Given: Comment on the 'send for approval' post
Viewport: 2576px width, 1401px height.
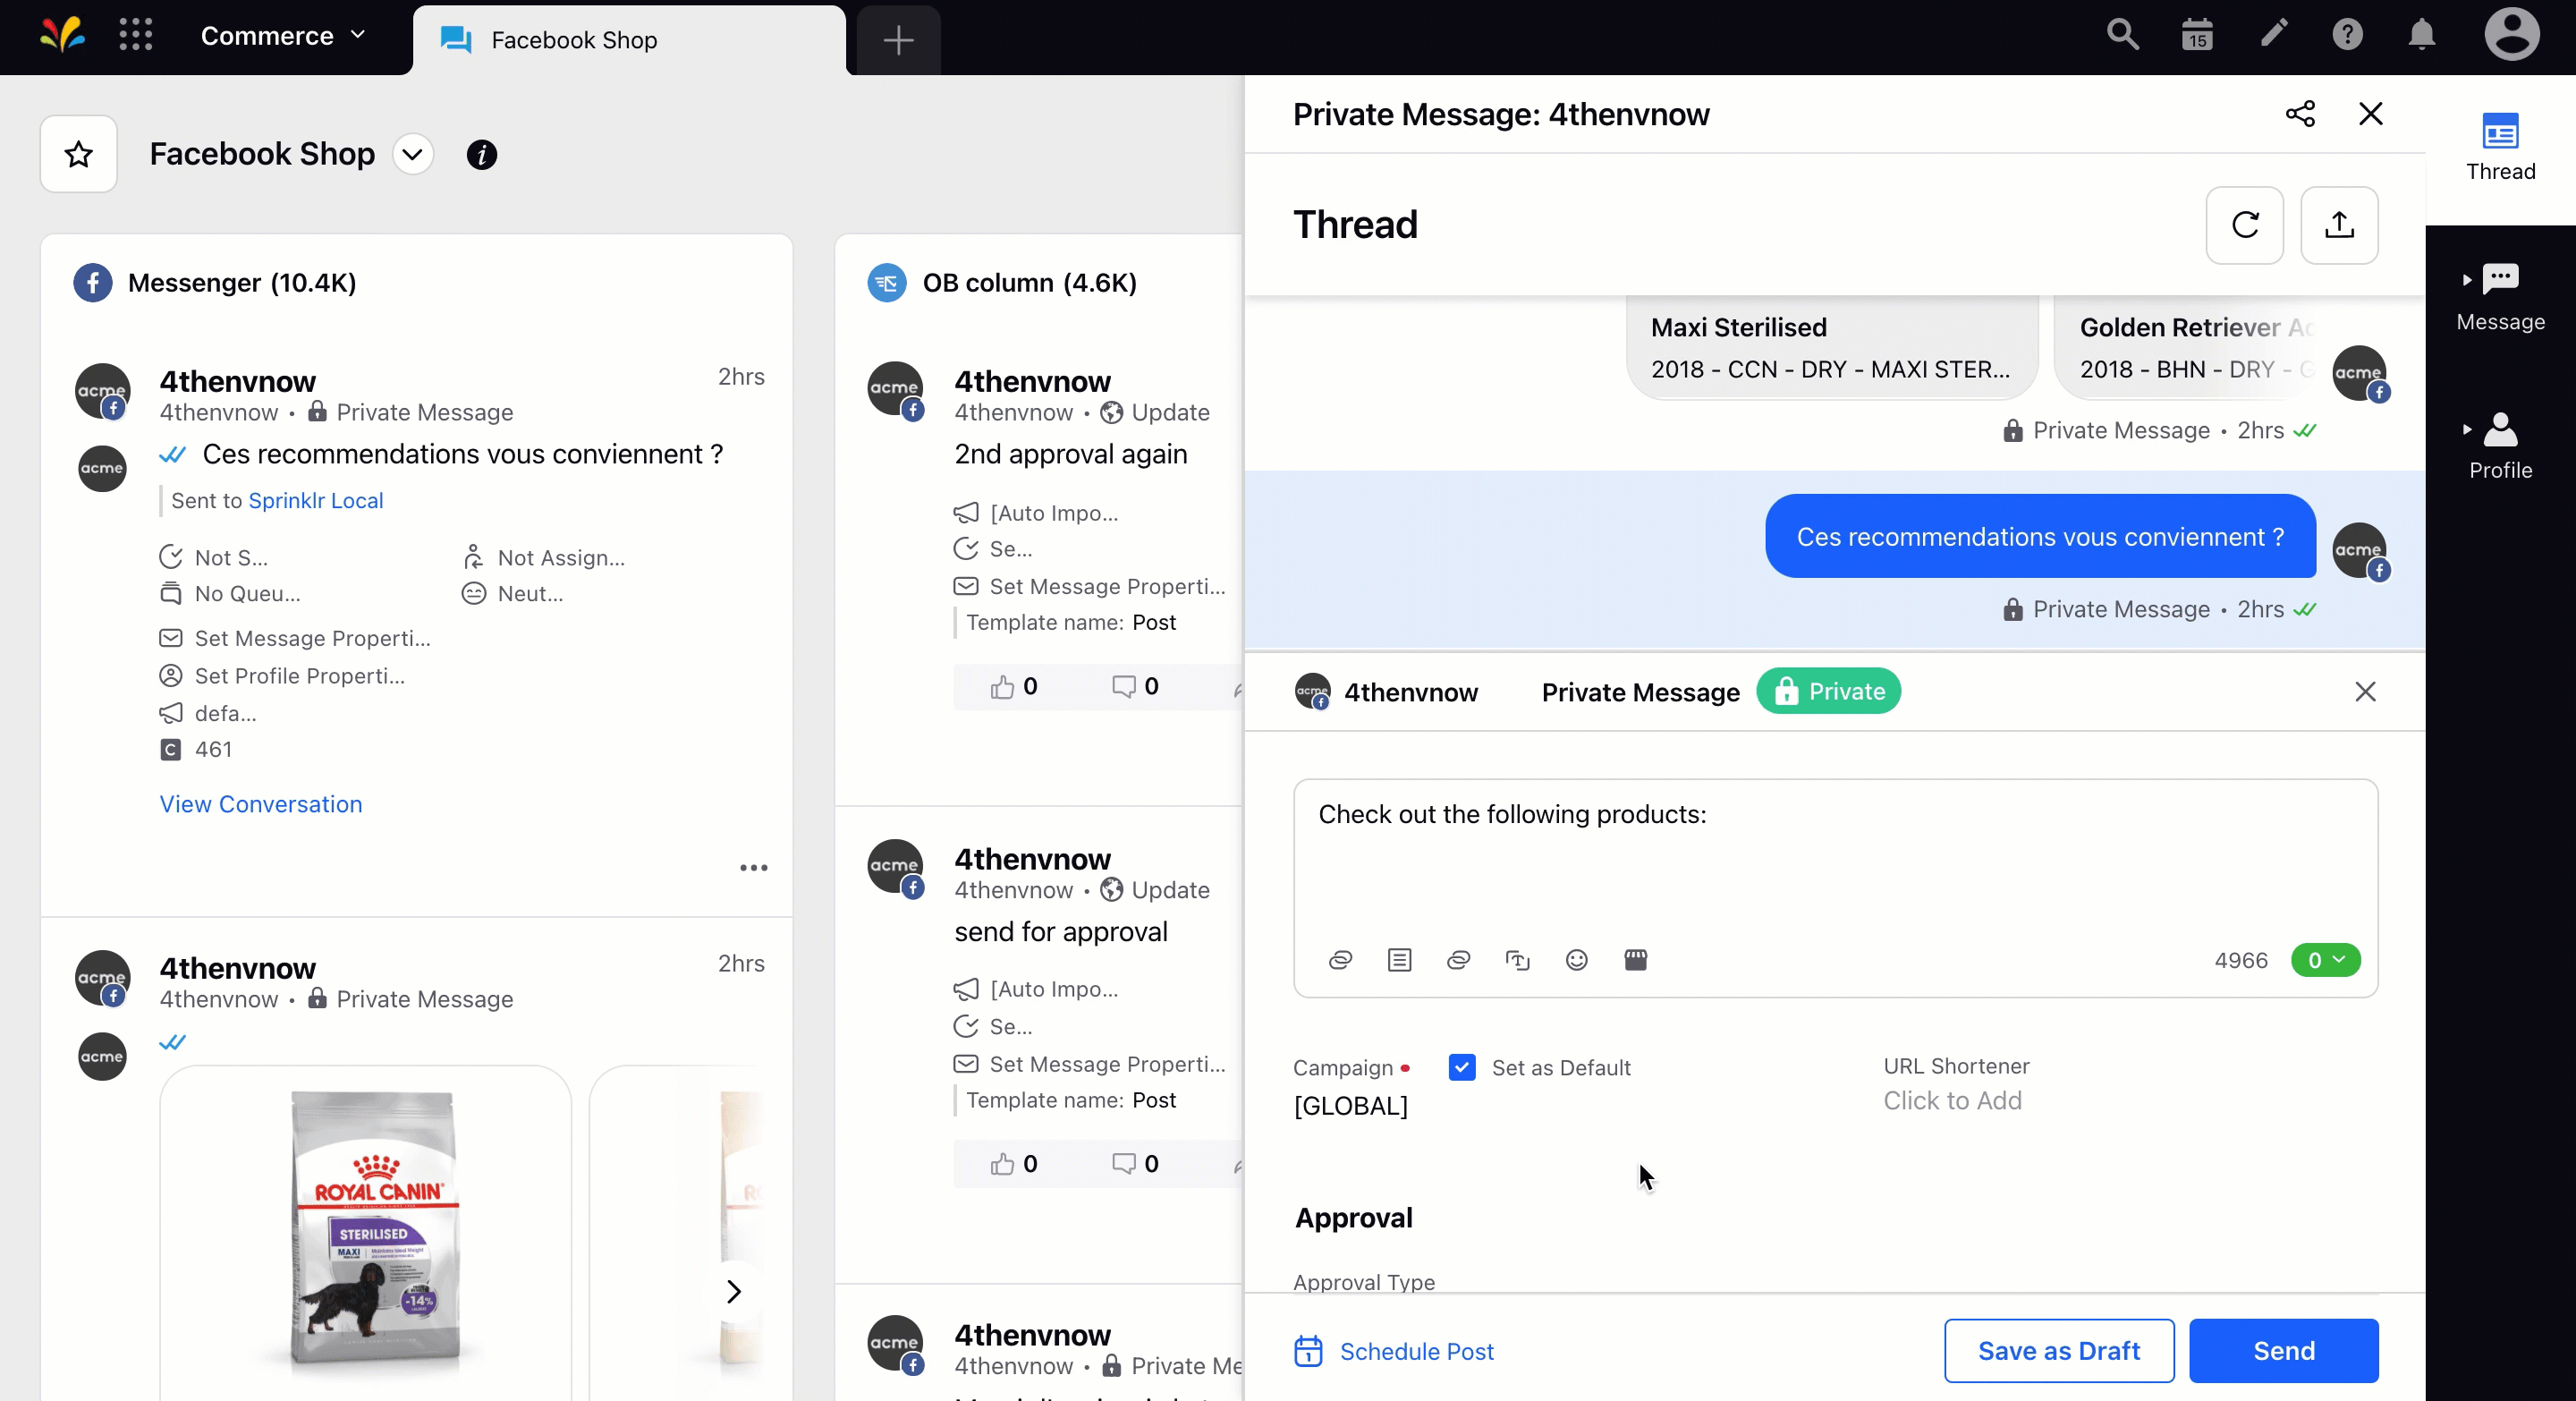Looking at the screenshot, I should (x=1124, y=1164).
